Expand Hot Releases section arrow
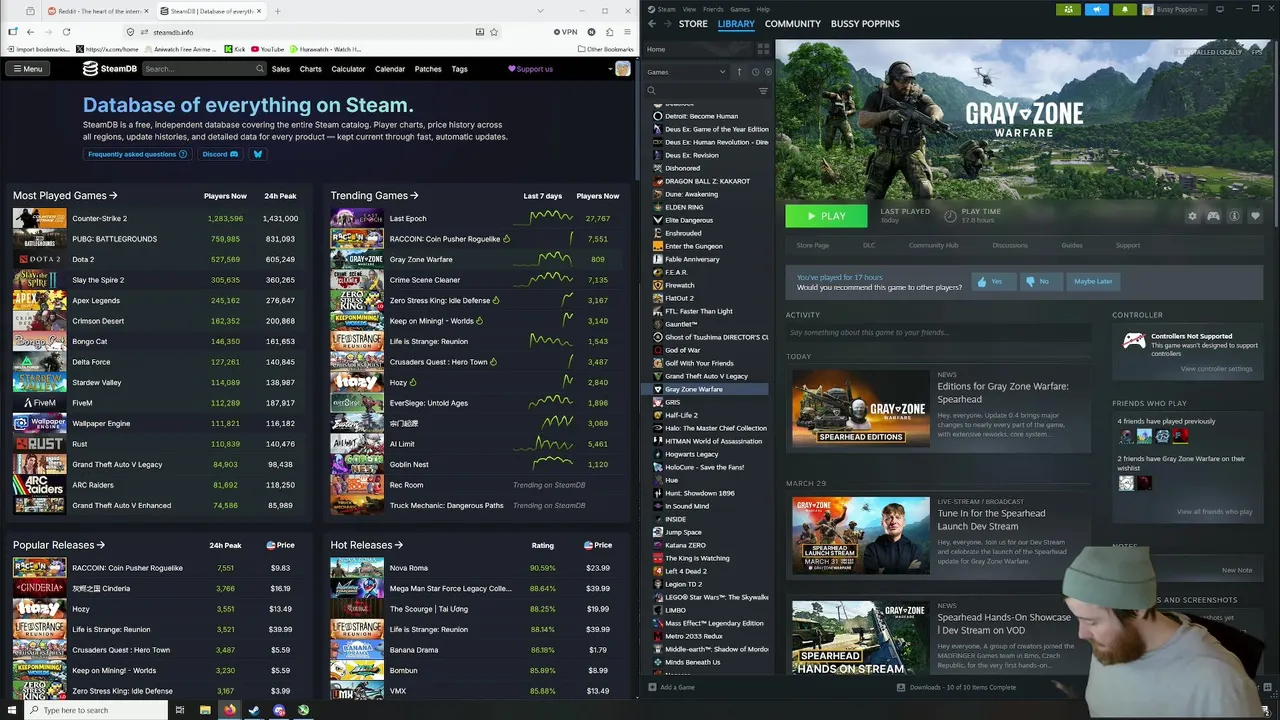This screenshot has width=1280, height=720. click(398, 545)
